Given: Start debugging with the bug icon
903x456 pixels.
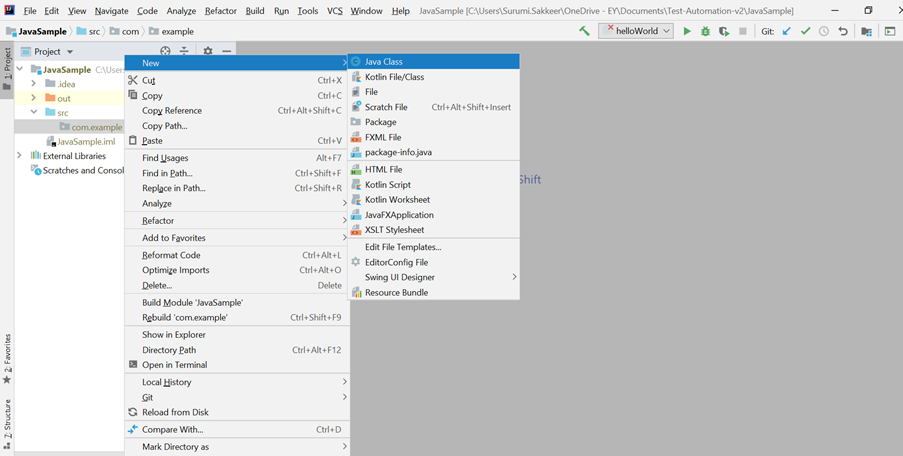Looking at the screenshot, I should [x=705, y=31].
